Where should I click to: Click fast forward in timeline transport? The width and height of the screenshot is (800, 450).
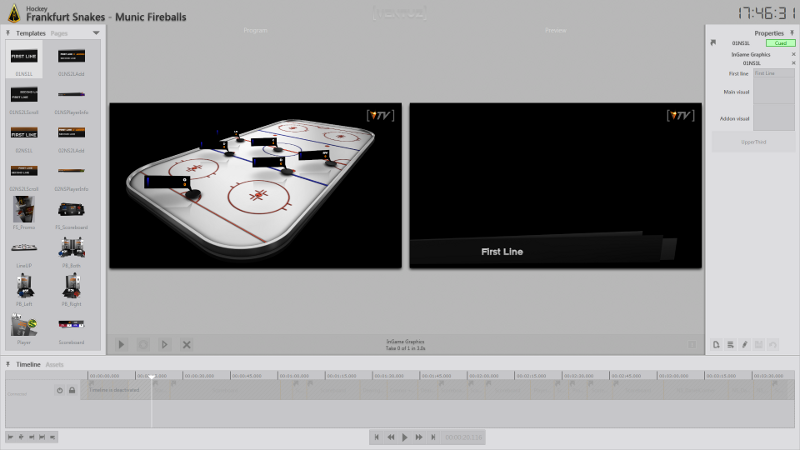point(418,437)
